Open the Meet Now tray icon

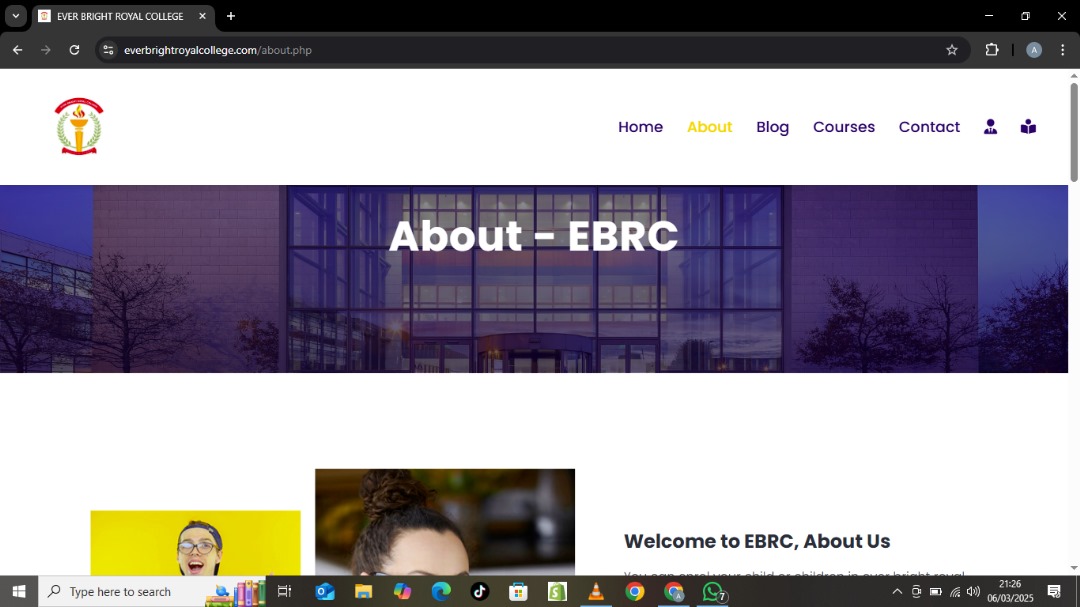pos(916,591)
